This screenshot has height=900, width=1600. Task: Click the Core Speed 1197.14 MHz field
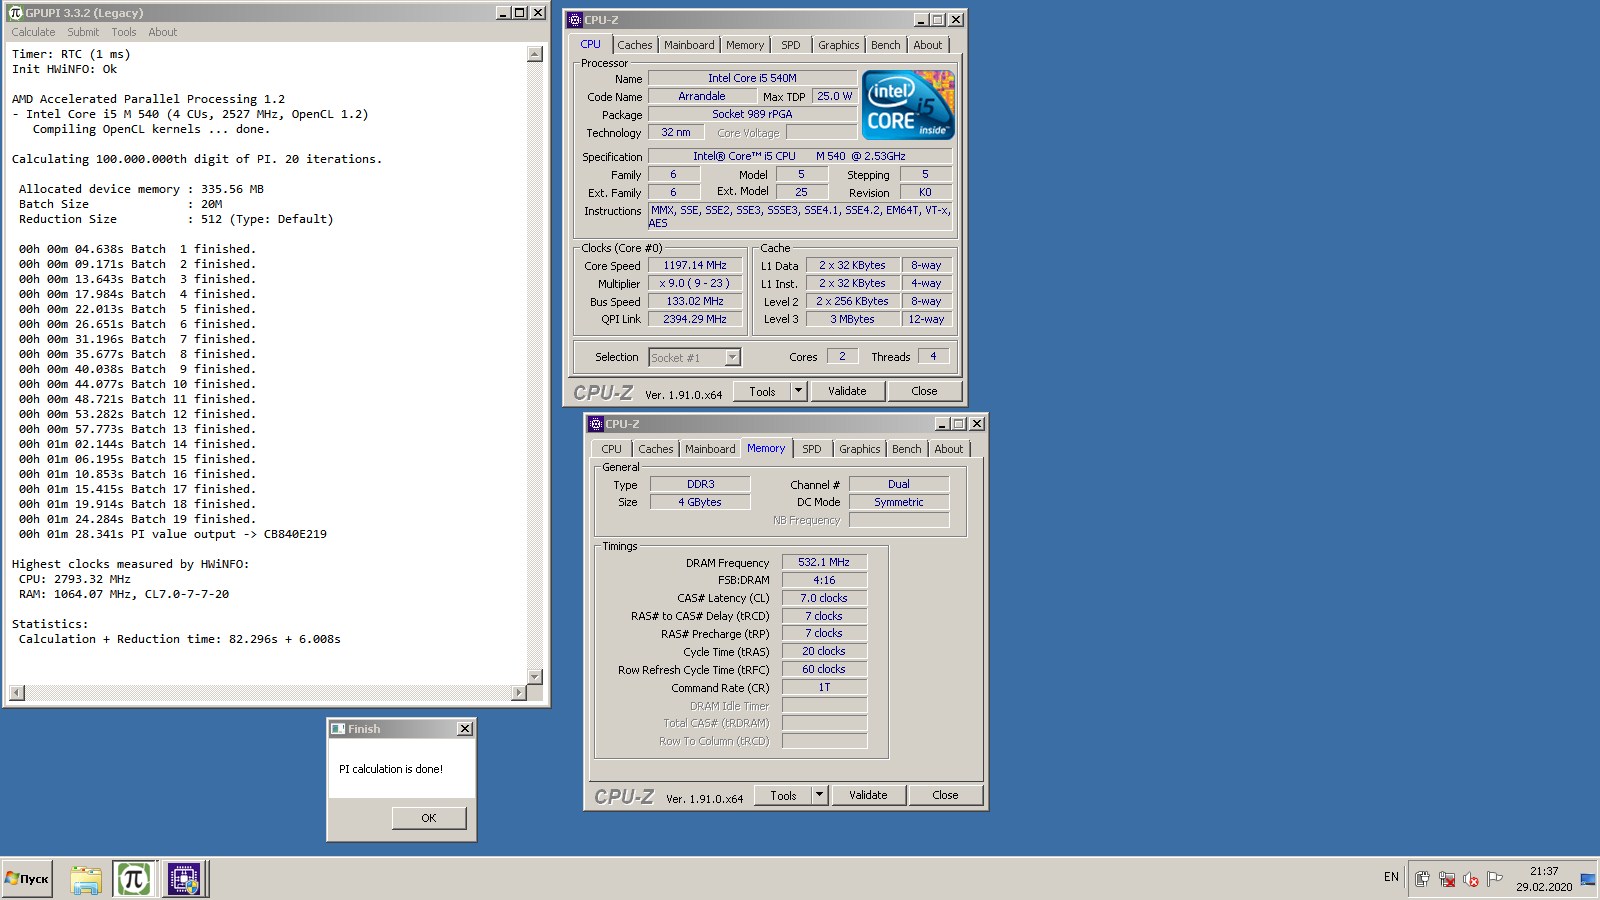(695, 265)
